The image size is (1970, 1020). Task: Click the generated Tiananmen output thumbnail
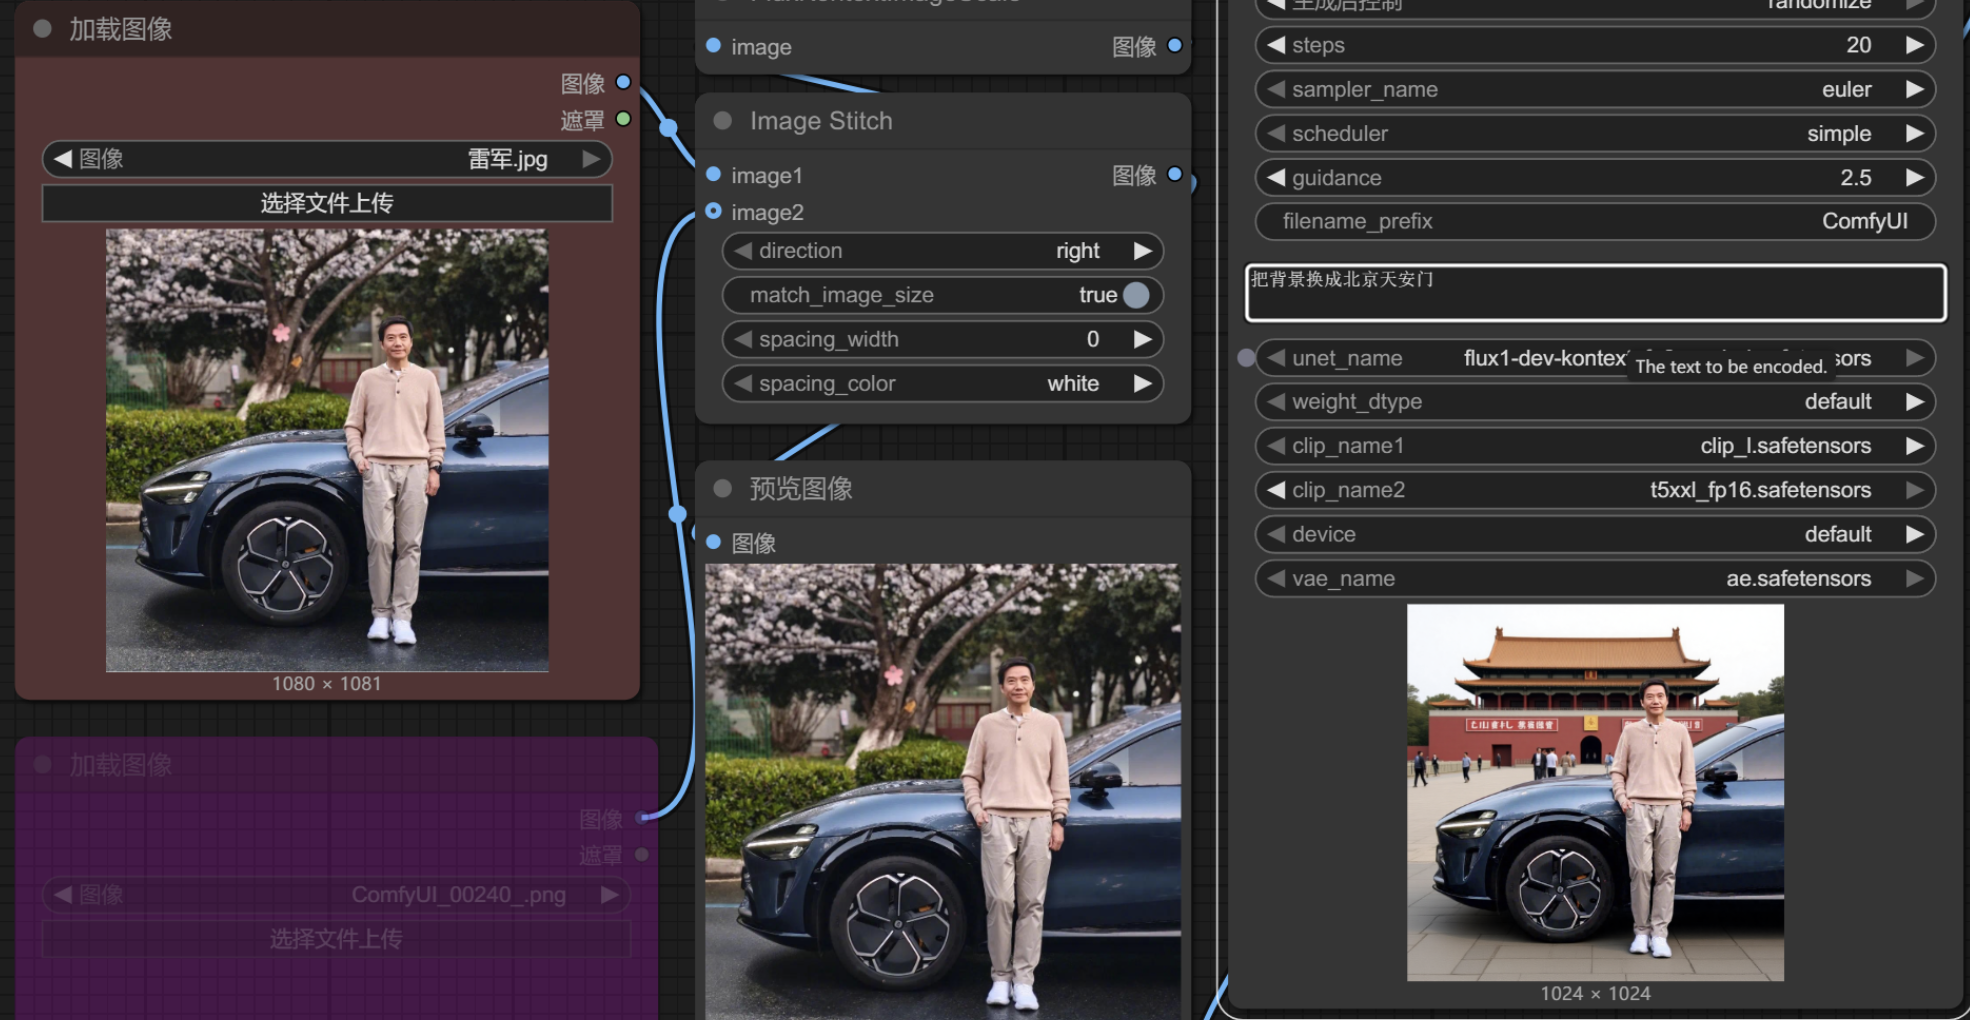point(1595,792)
